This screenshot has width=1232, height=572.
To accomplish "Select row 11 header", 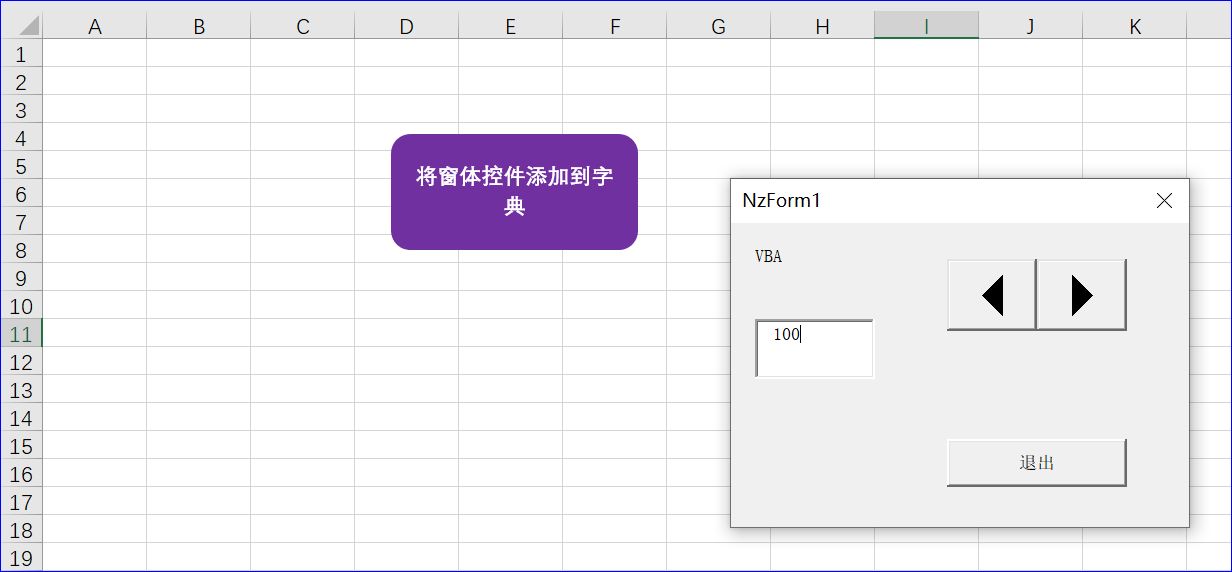I will coord(21,333).
